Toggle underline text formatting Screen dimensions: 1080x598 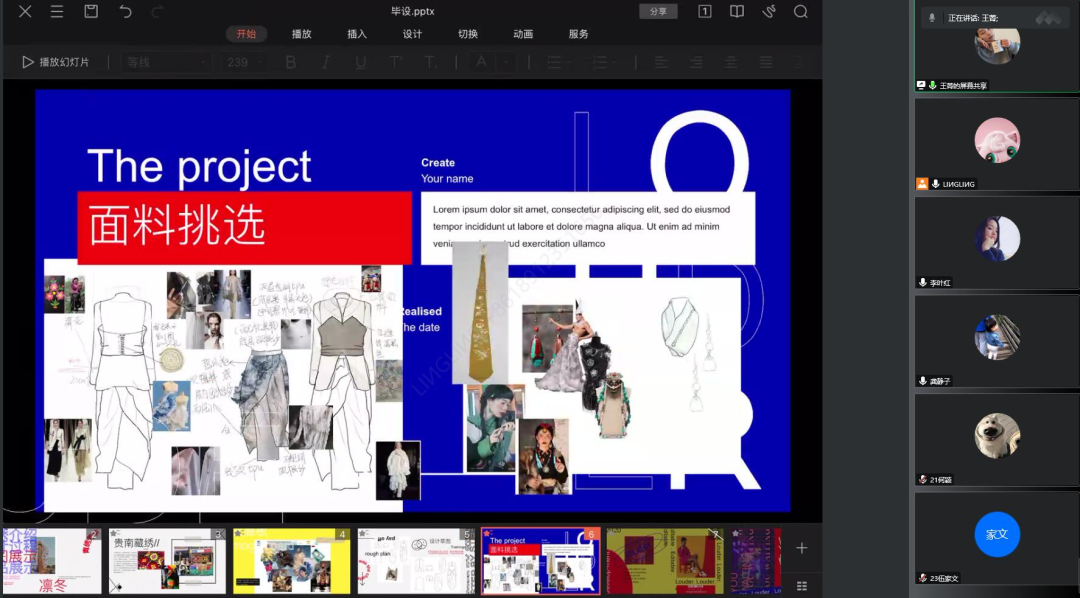361,62
